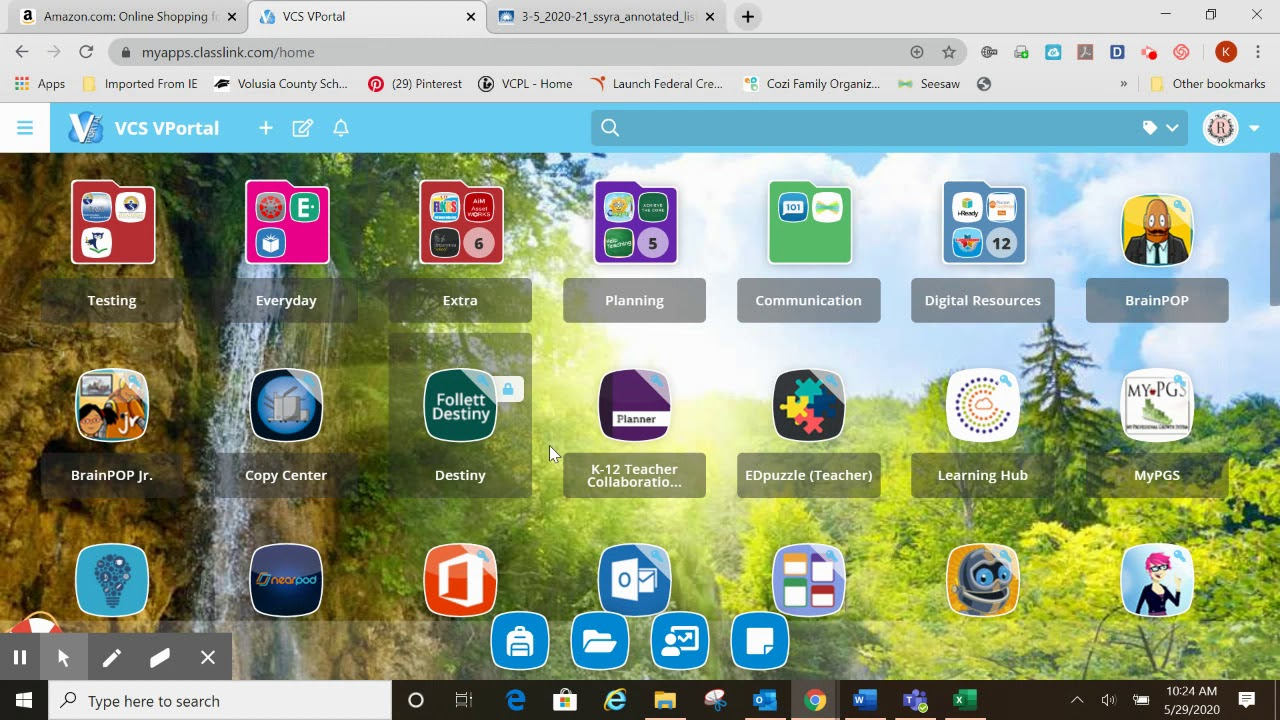Launch the BrainPOP app
This screenshot has width=1280, height=720.
pos(1157,230)
